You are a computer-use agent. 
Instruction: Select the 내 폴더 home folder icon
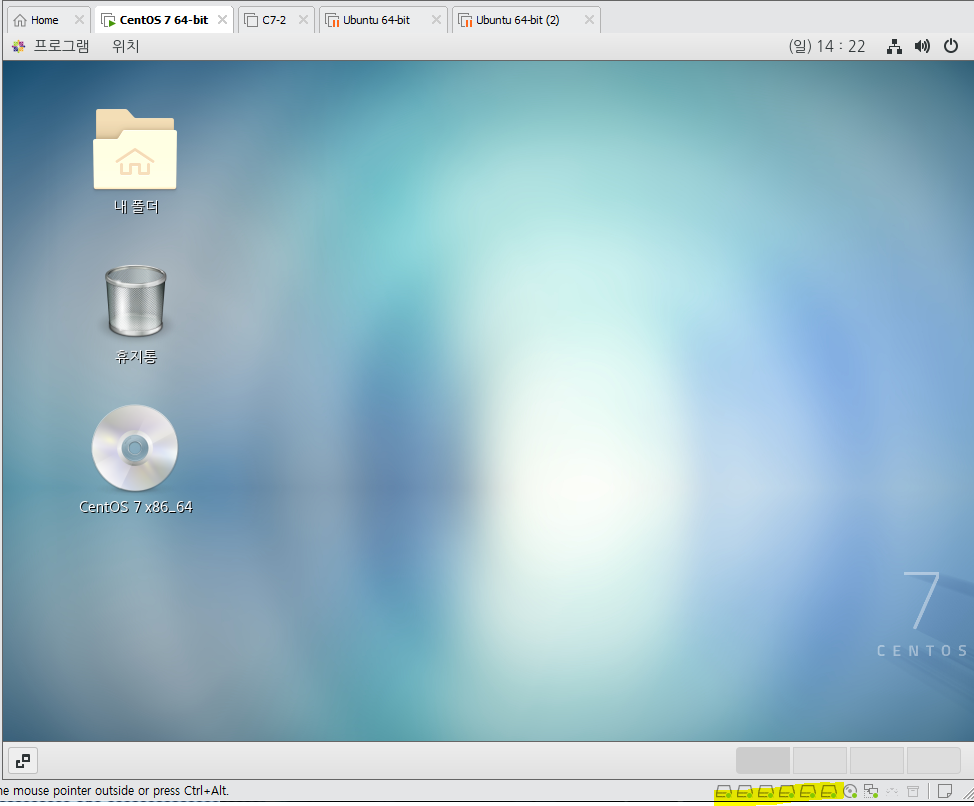point(135,161)
